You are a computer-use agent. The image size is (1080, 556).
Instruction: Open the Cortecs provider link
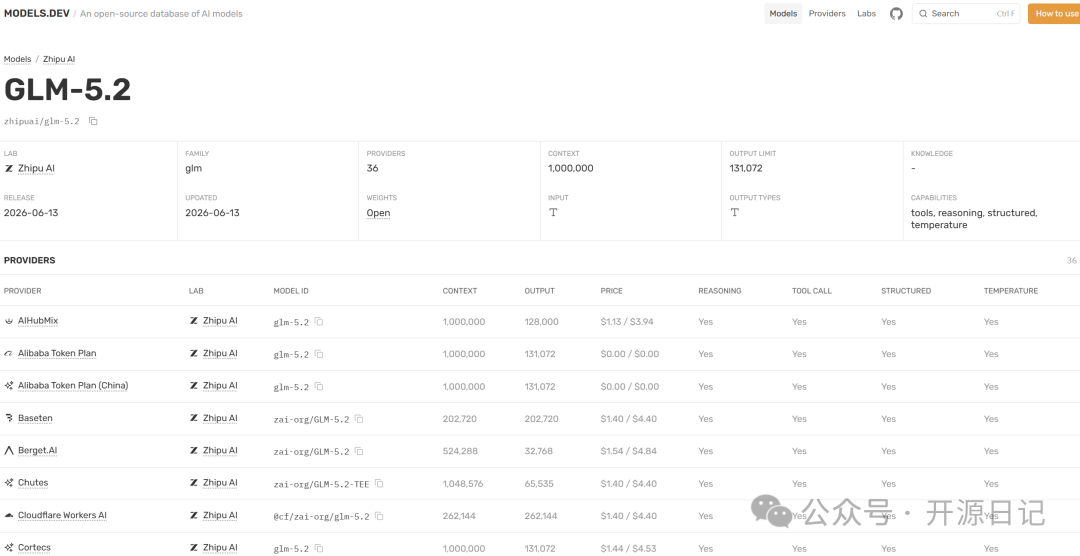click(x=34, y=548)
